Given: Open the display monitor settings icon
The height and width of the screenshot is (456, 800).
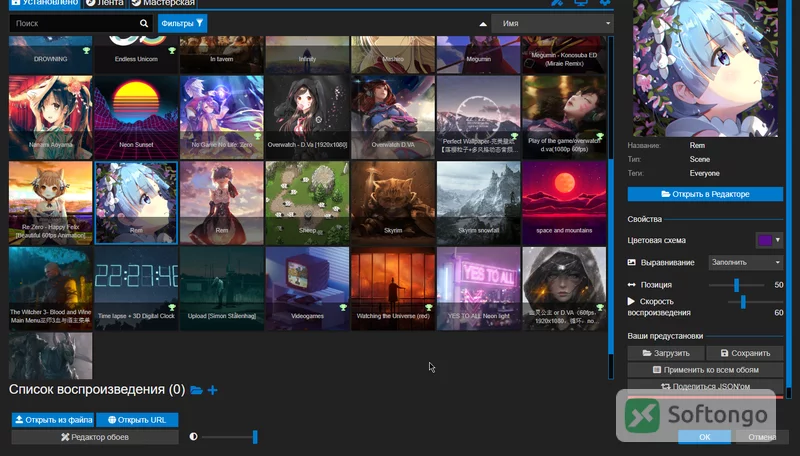Looking at the screenshot, I should tap(581, 3).
